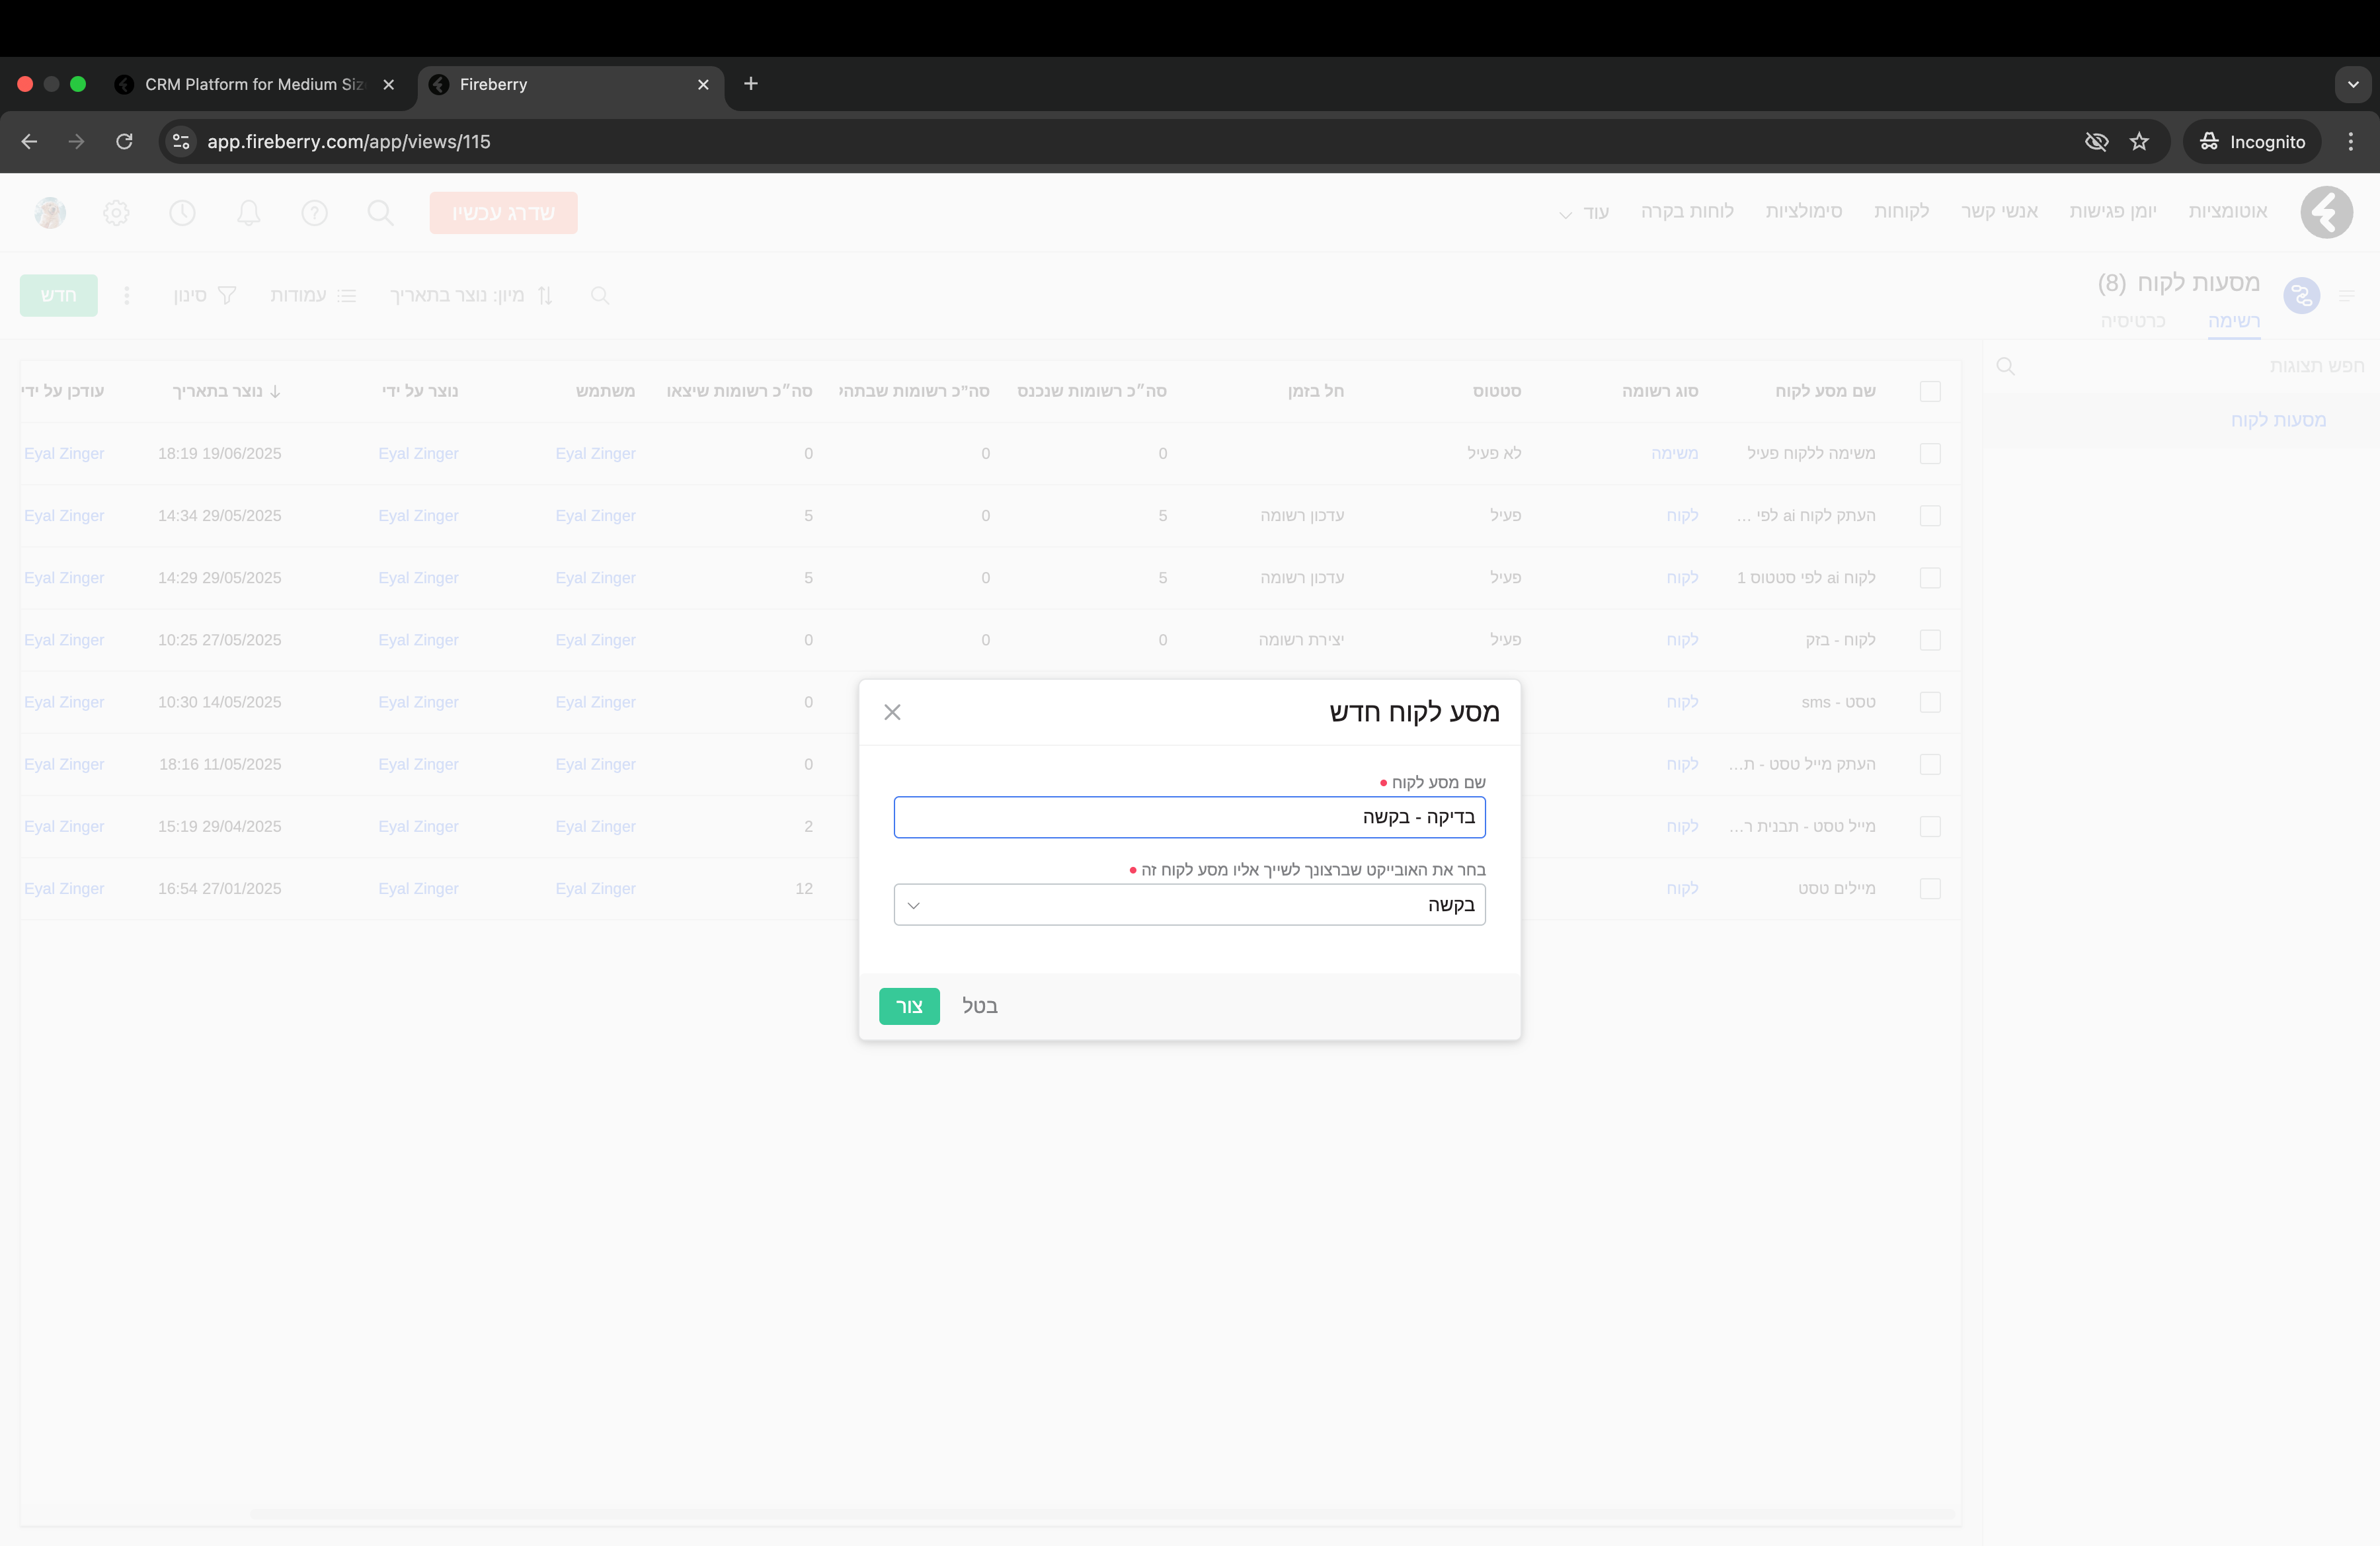2380x1546 pixels.
Task: Open a new browser tab
Action: 751,84
